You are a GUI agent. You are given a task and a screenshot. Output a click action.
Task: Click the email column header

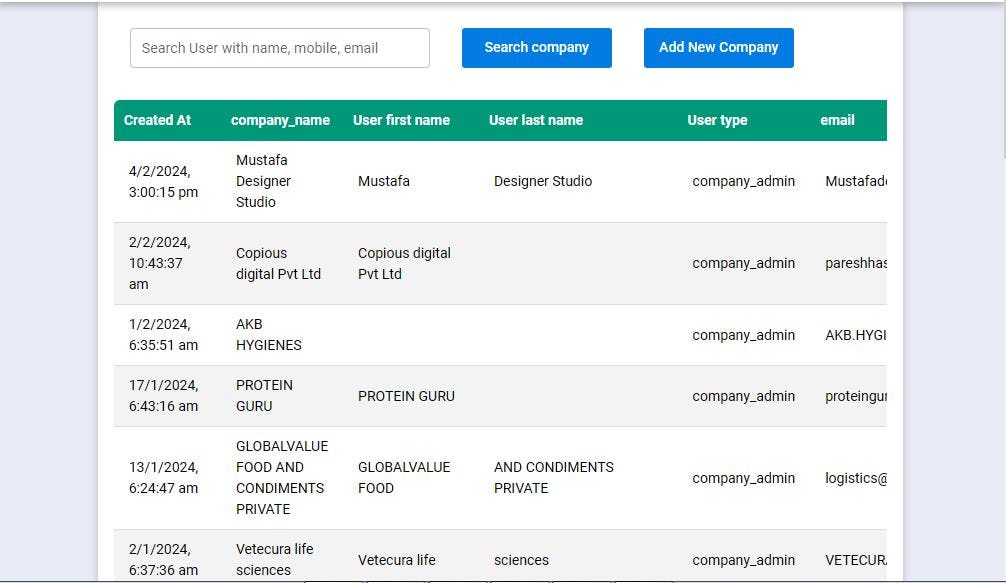coord(837,120)
